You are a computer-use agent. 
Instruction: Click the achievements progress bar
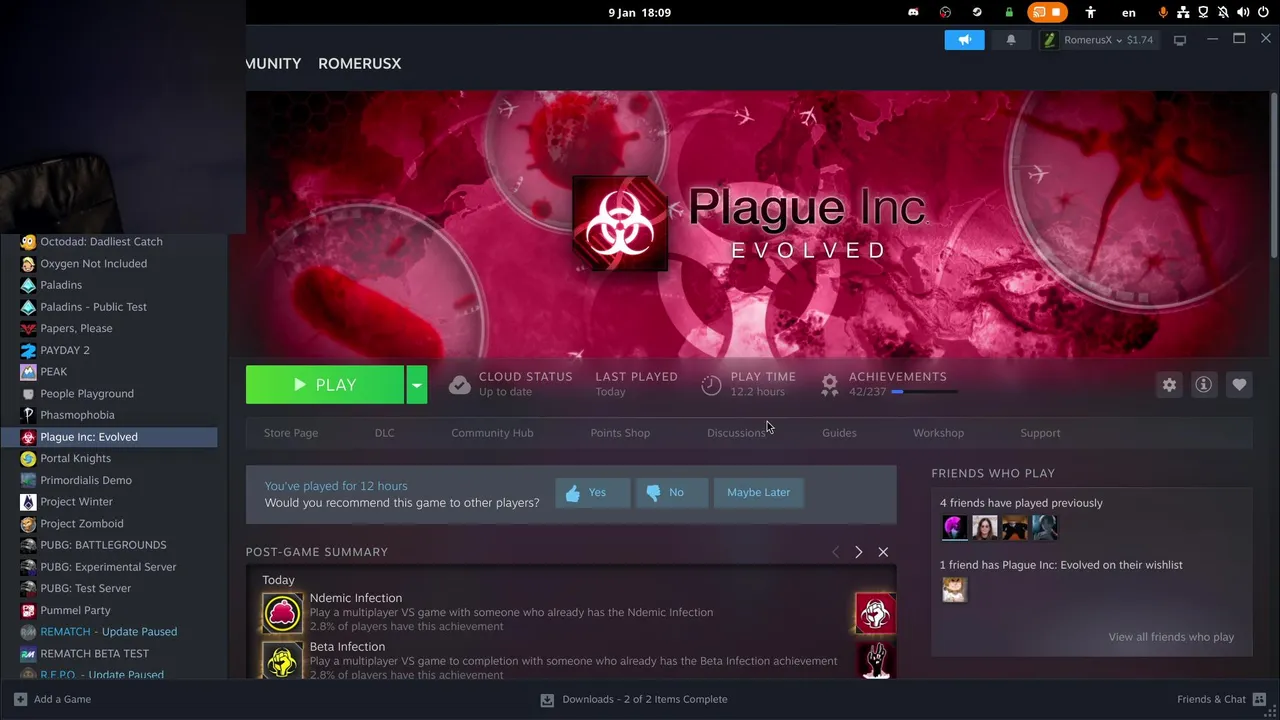coord(924,392)
